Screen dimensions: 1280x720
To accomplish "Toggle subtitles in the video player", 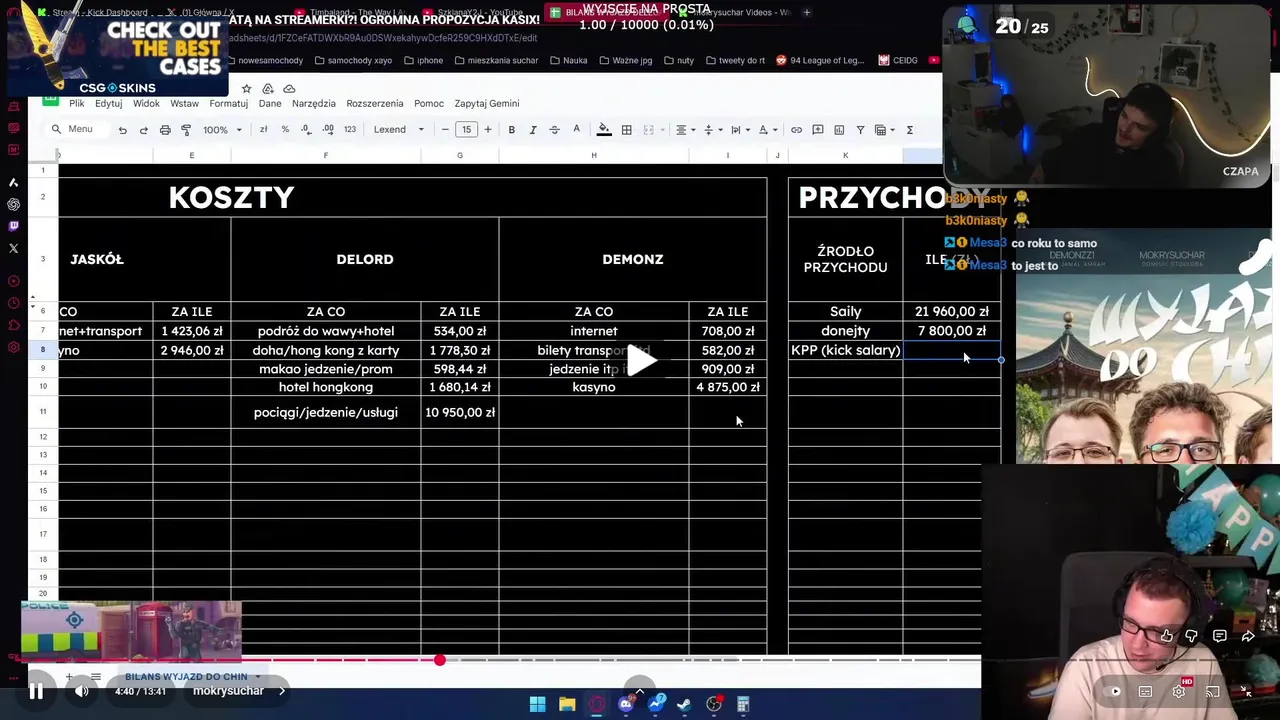I will 1146,691.
